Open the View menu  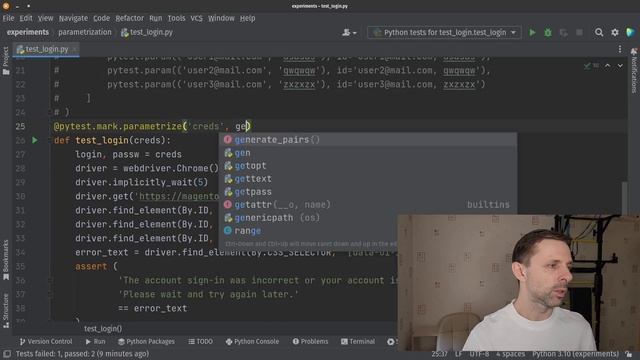(45, 18)
